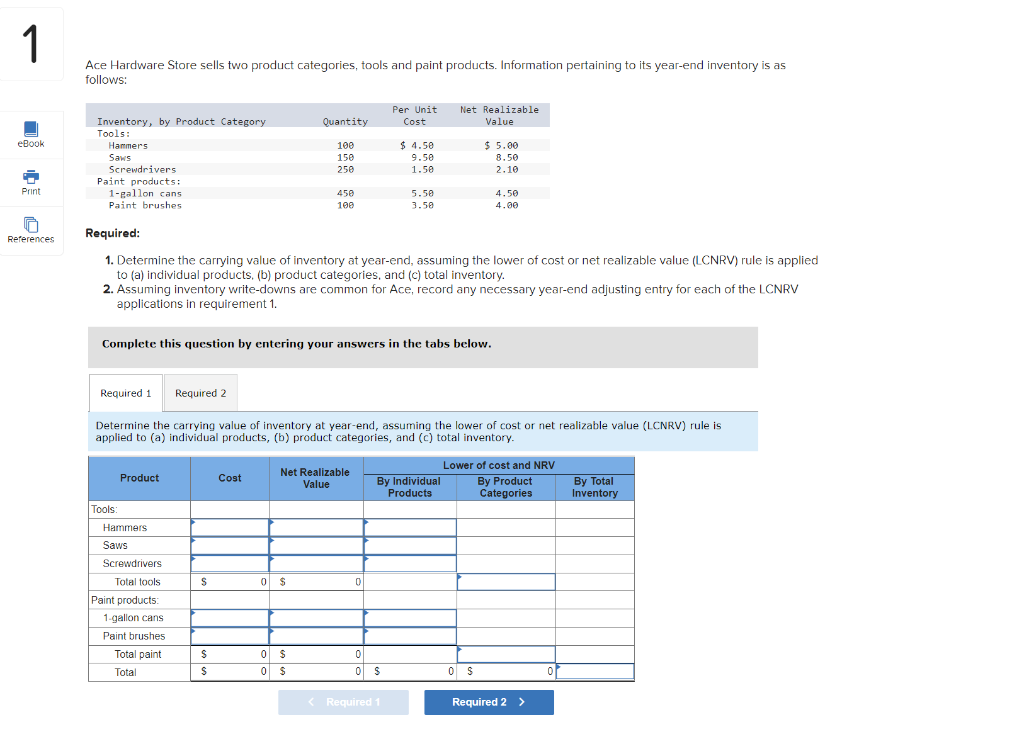Click the '450' quantity for 1-gallon cans
The height and width of the screenshot is (744, 1024).
coord(345,193)
